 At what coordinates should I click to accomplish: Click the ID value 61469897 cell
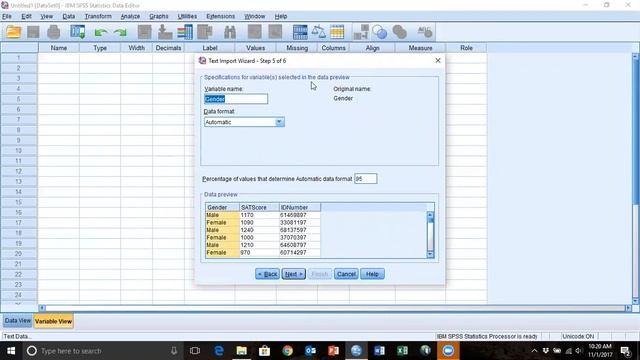click(300, 215)
